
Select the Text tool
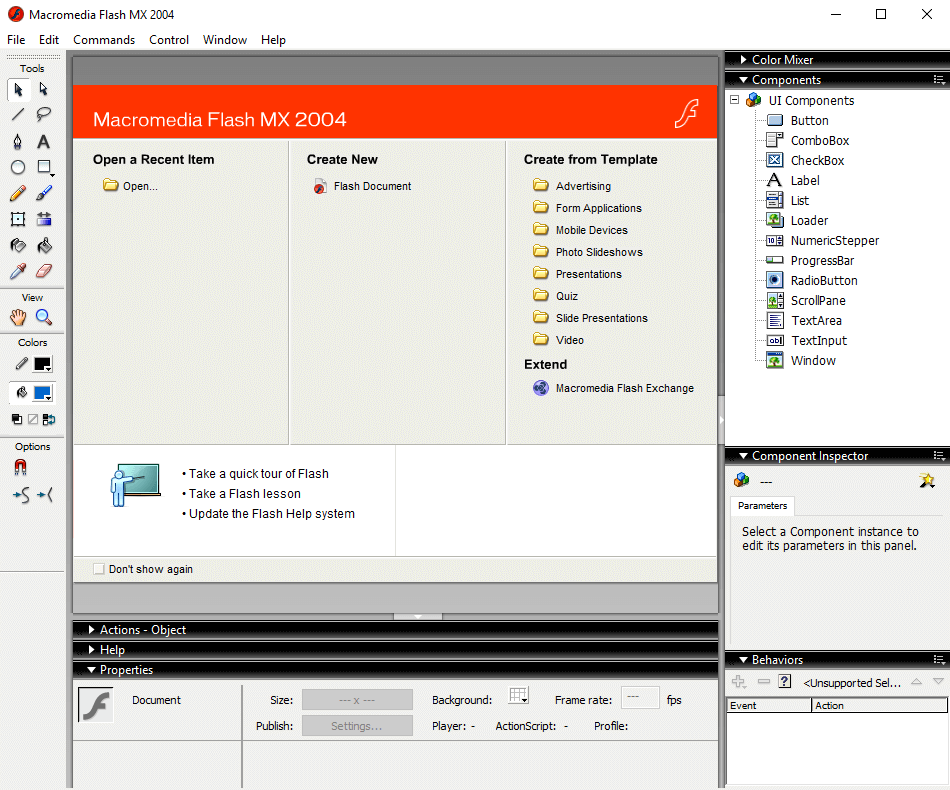(44, 141)
